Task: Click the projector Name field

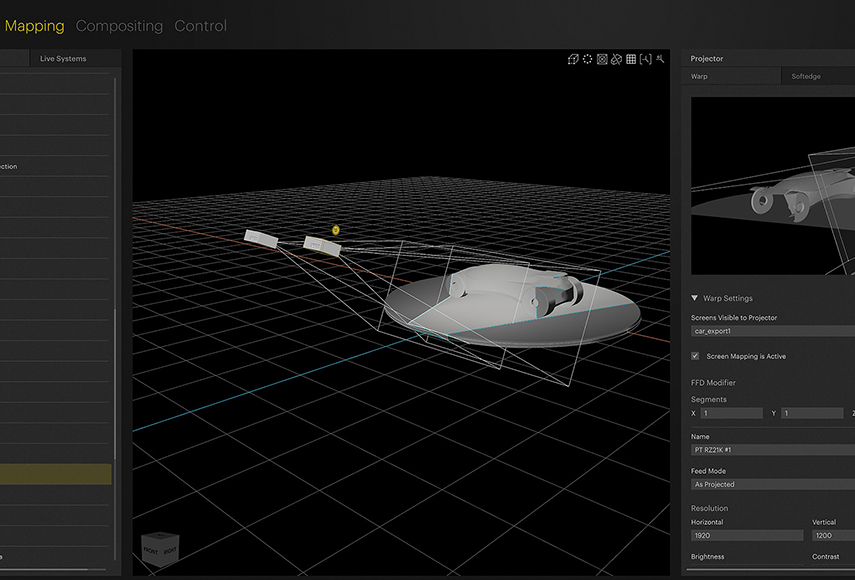Action: 773,450
